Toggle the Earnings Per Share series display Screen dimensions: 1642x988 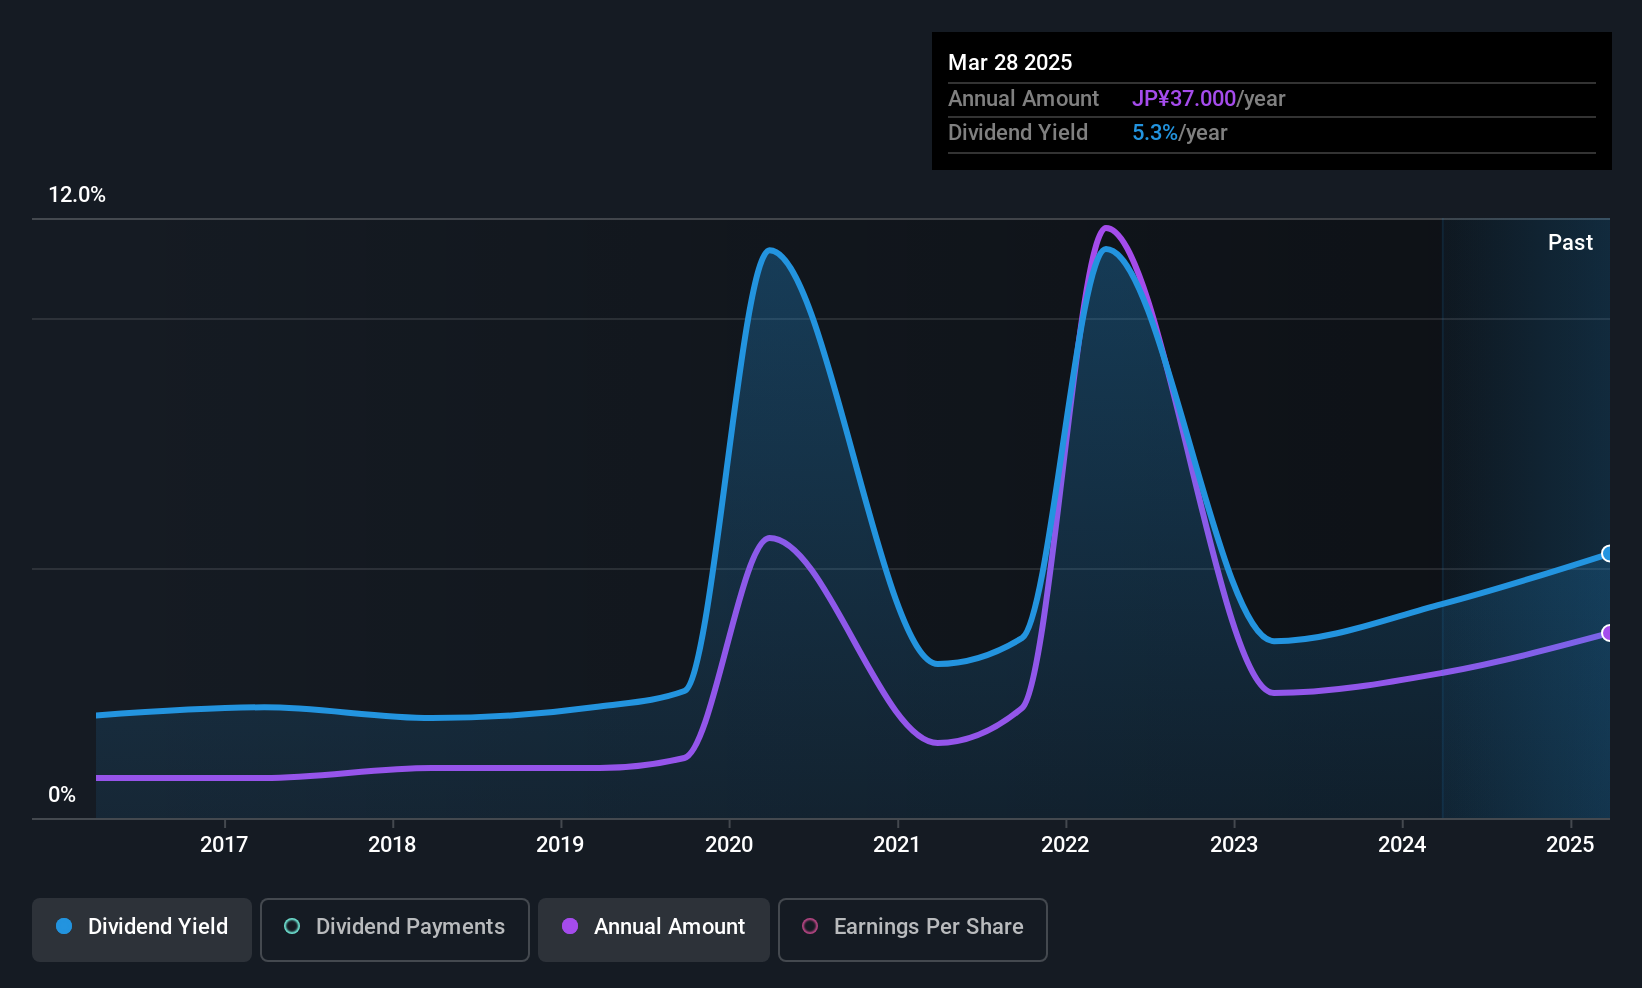point(912,927)
